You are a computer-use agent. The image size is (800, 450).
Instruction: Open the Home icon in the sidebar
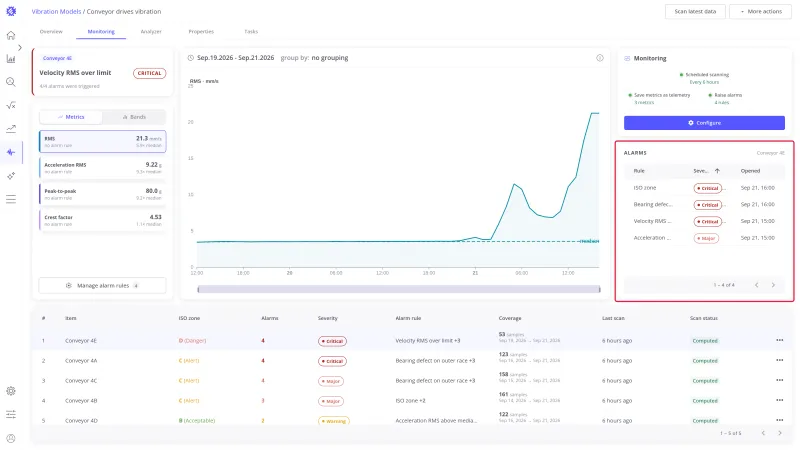pyautogui.click(x=11, y=35)
